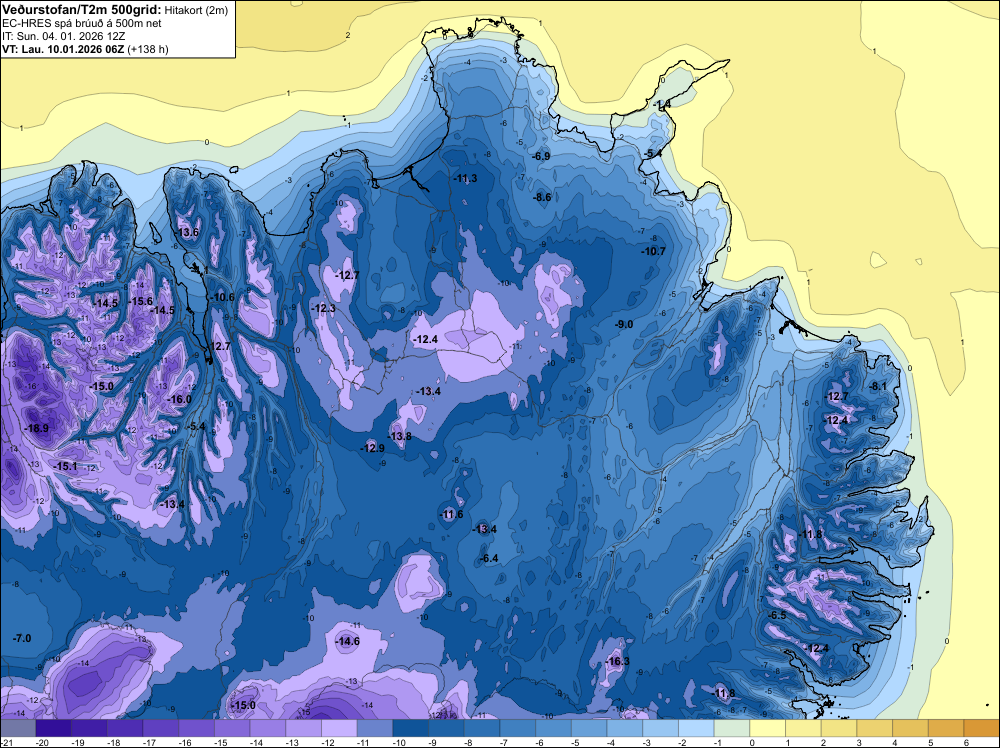Click the -10.6 temperature label

coord(222,297)
